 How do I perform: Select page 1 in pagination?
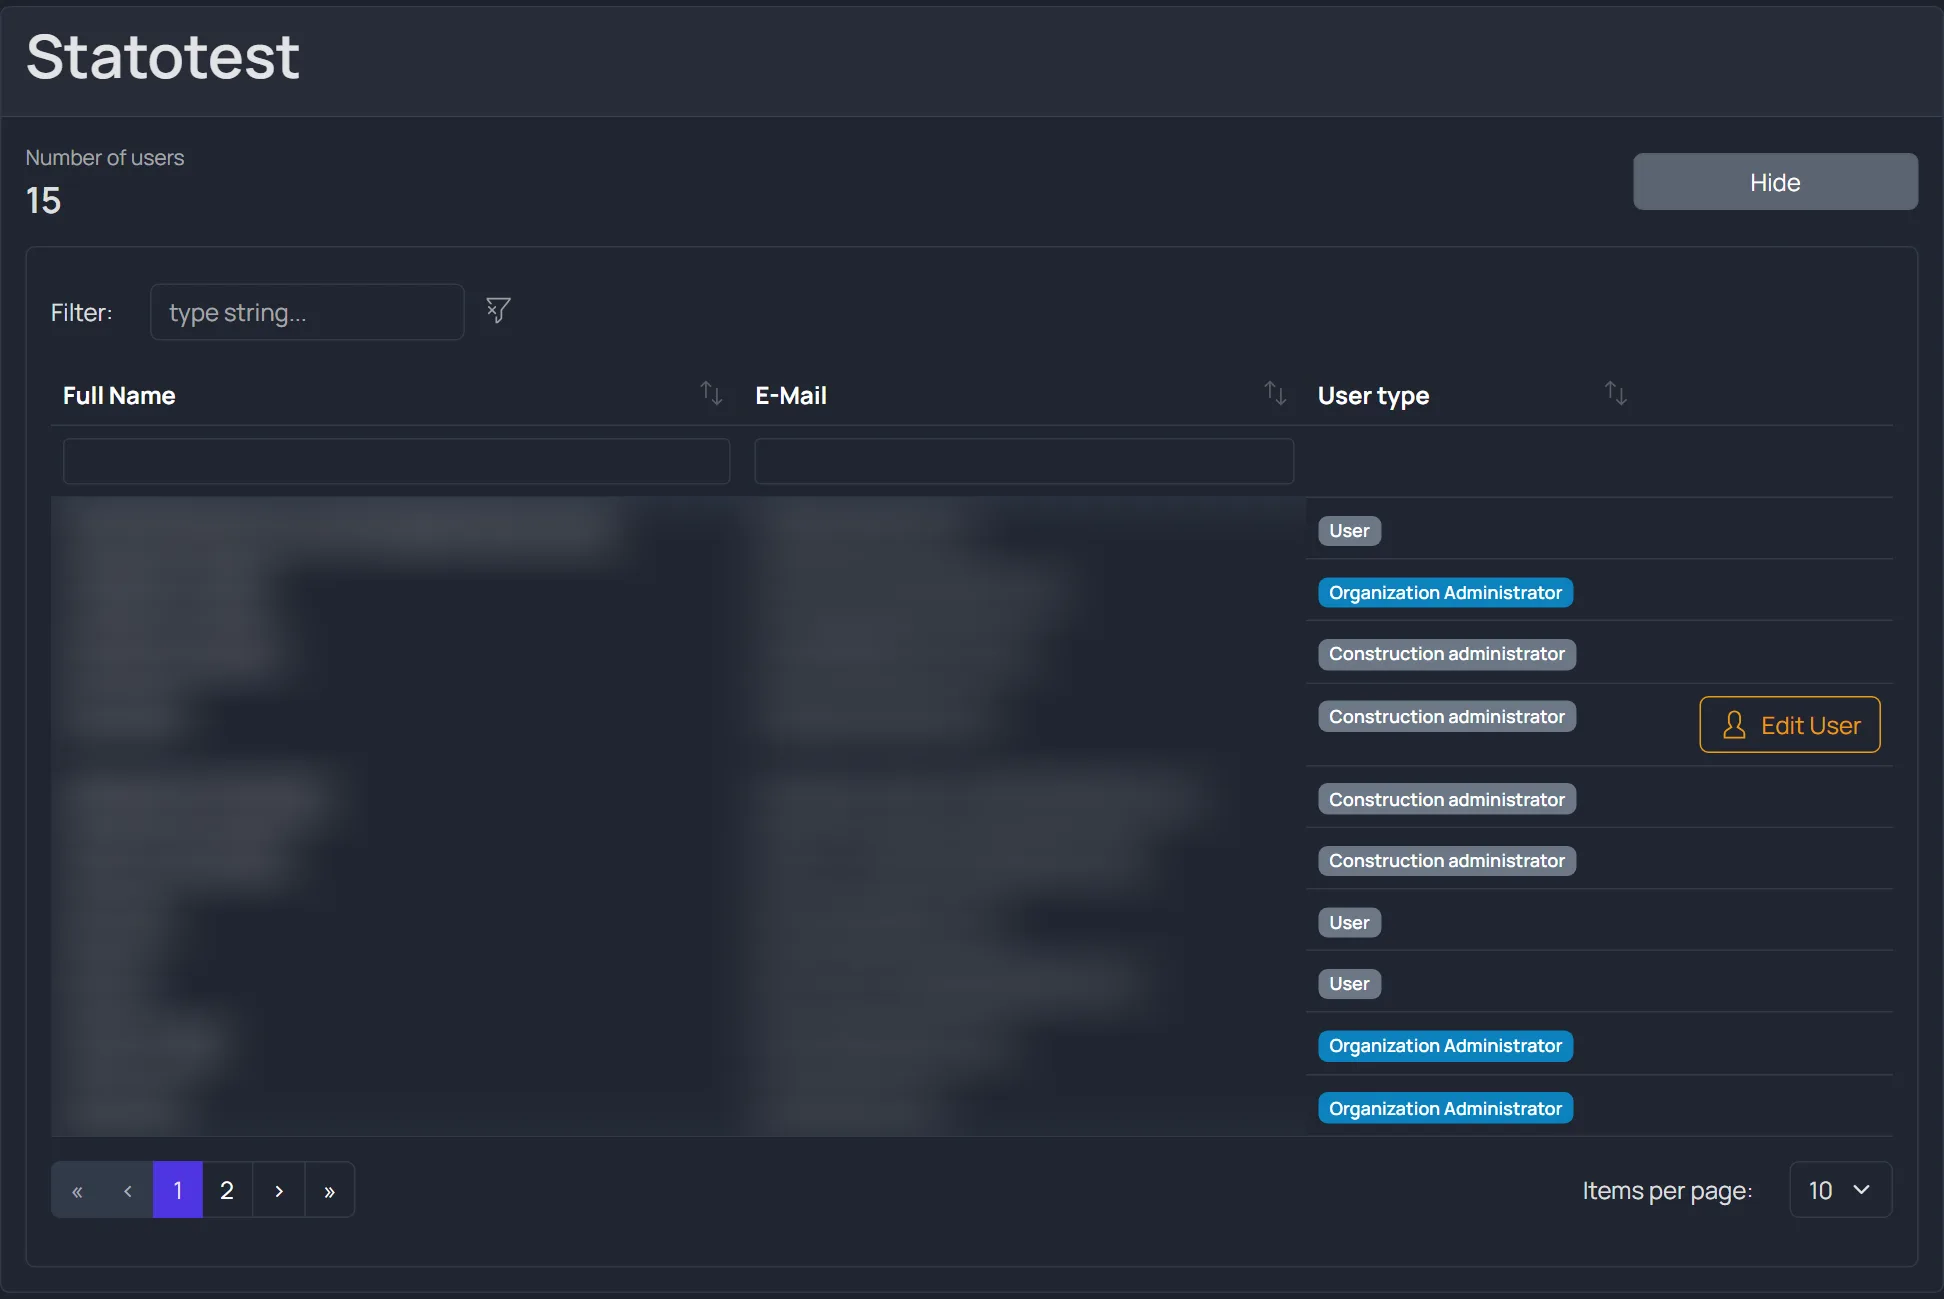tap(178, 1190)
